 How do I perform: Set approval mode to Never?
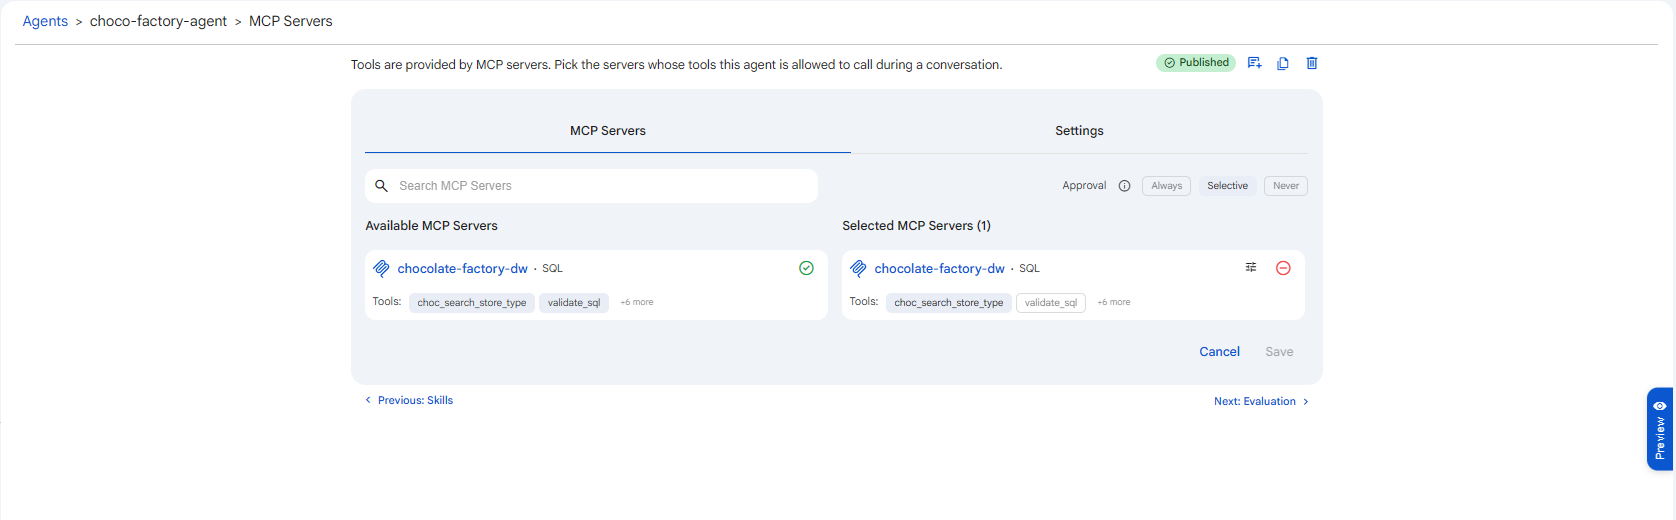click(x=1286, y=186)
